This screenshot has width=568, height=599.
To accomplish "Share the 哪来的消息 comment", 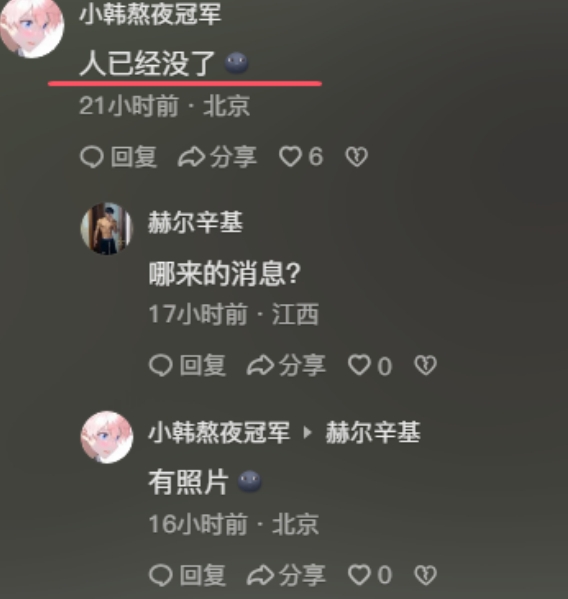I will tap(260, 365).
